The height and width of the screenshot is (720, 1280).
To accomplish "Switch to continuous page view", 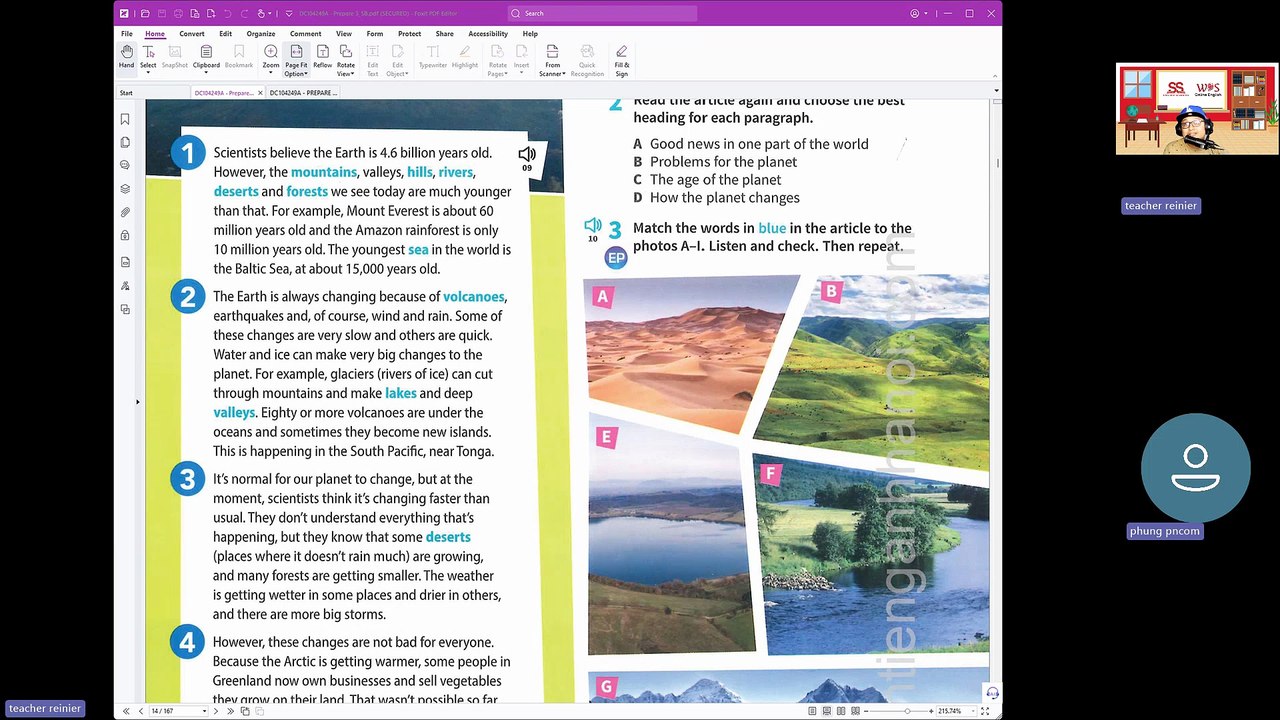I will click(826, 711).
